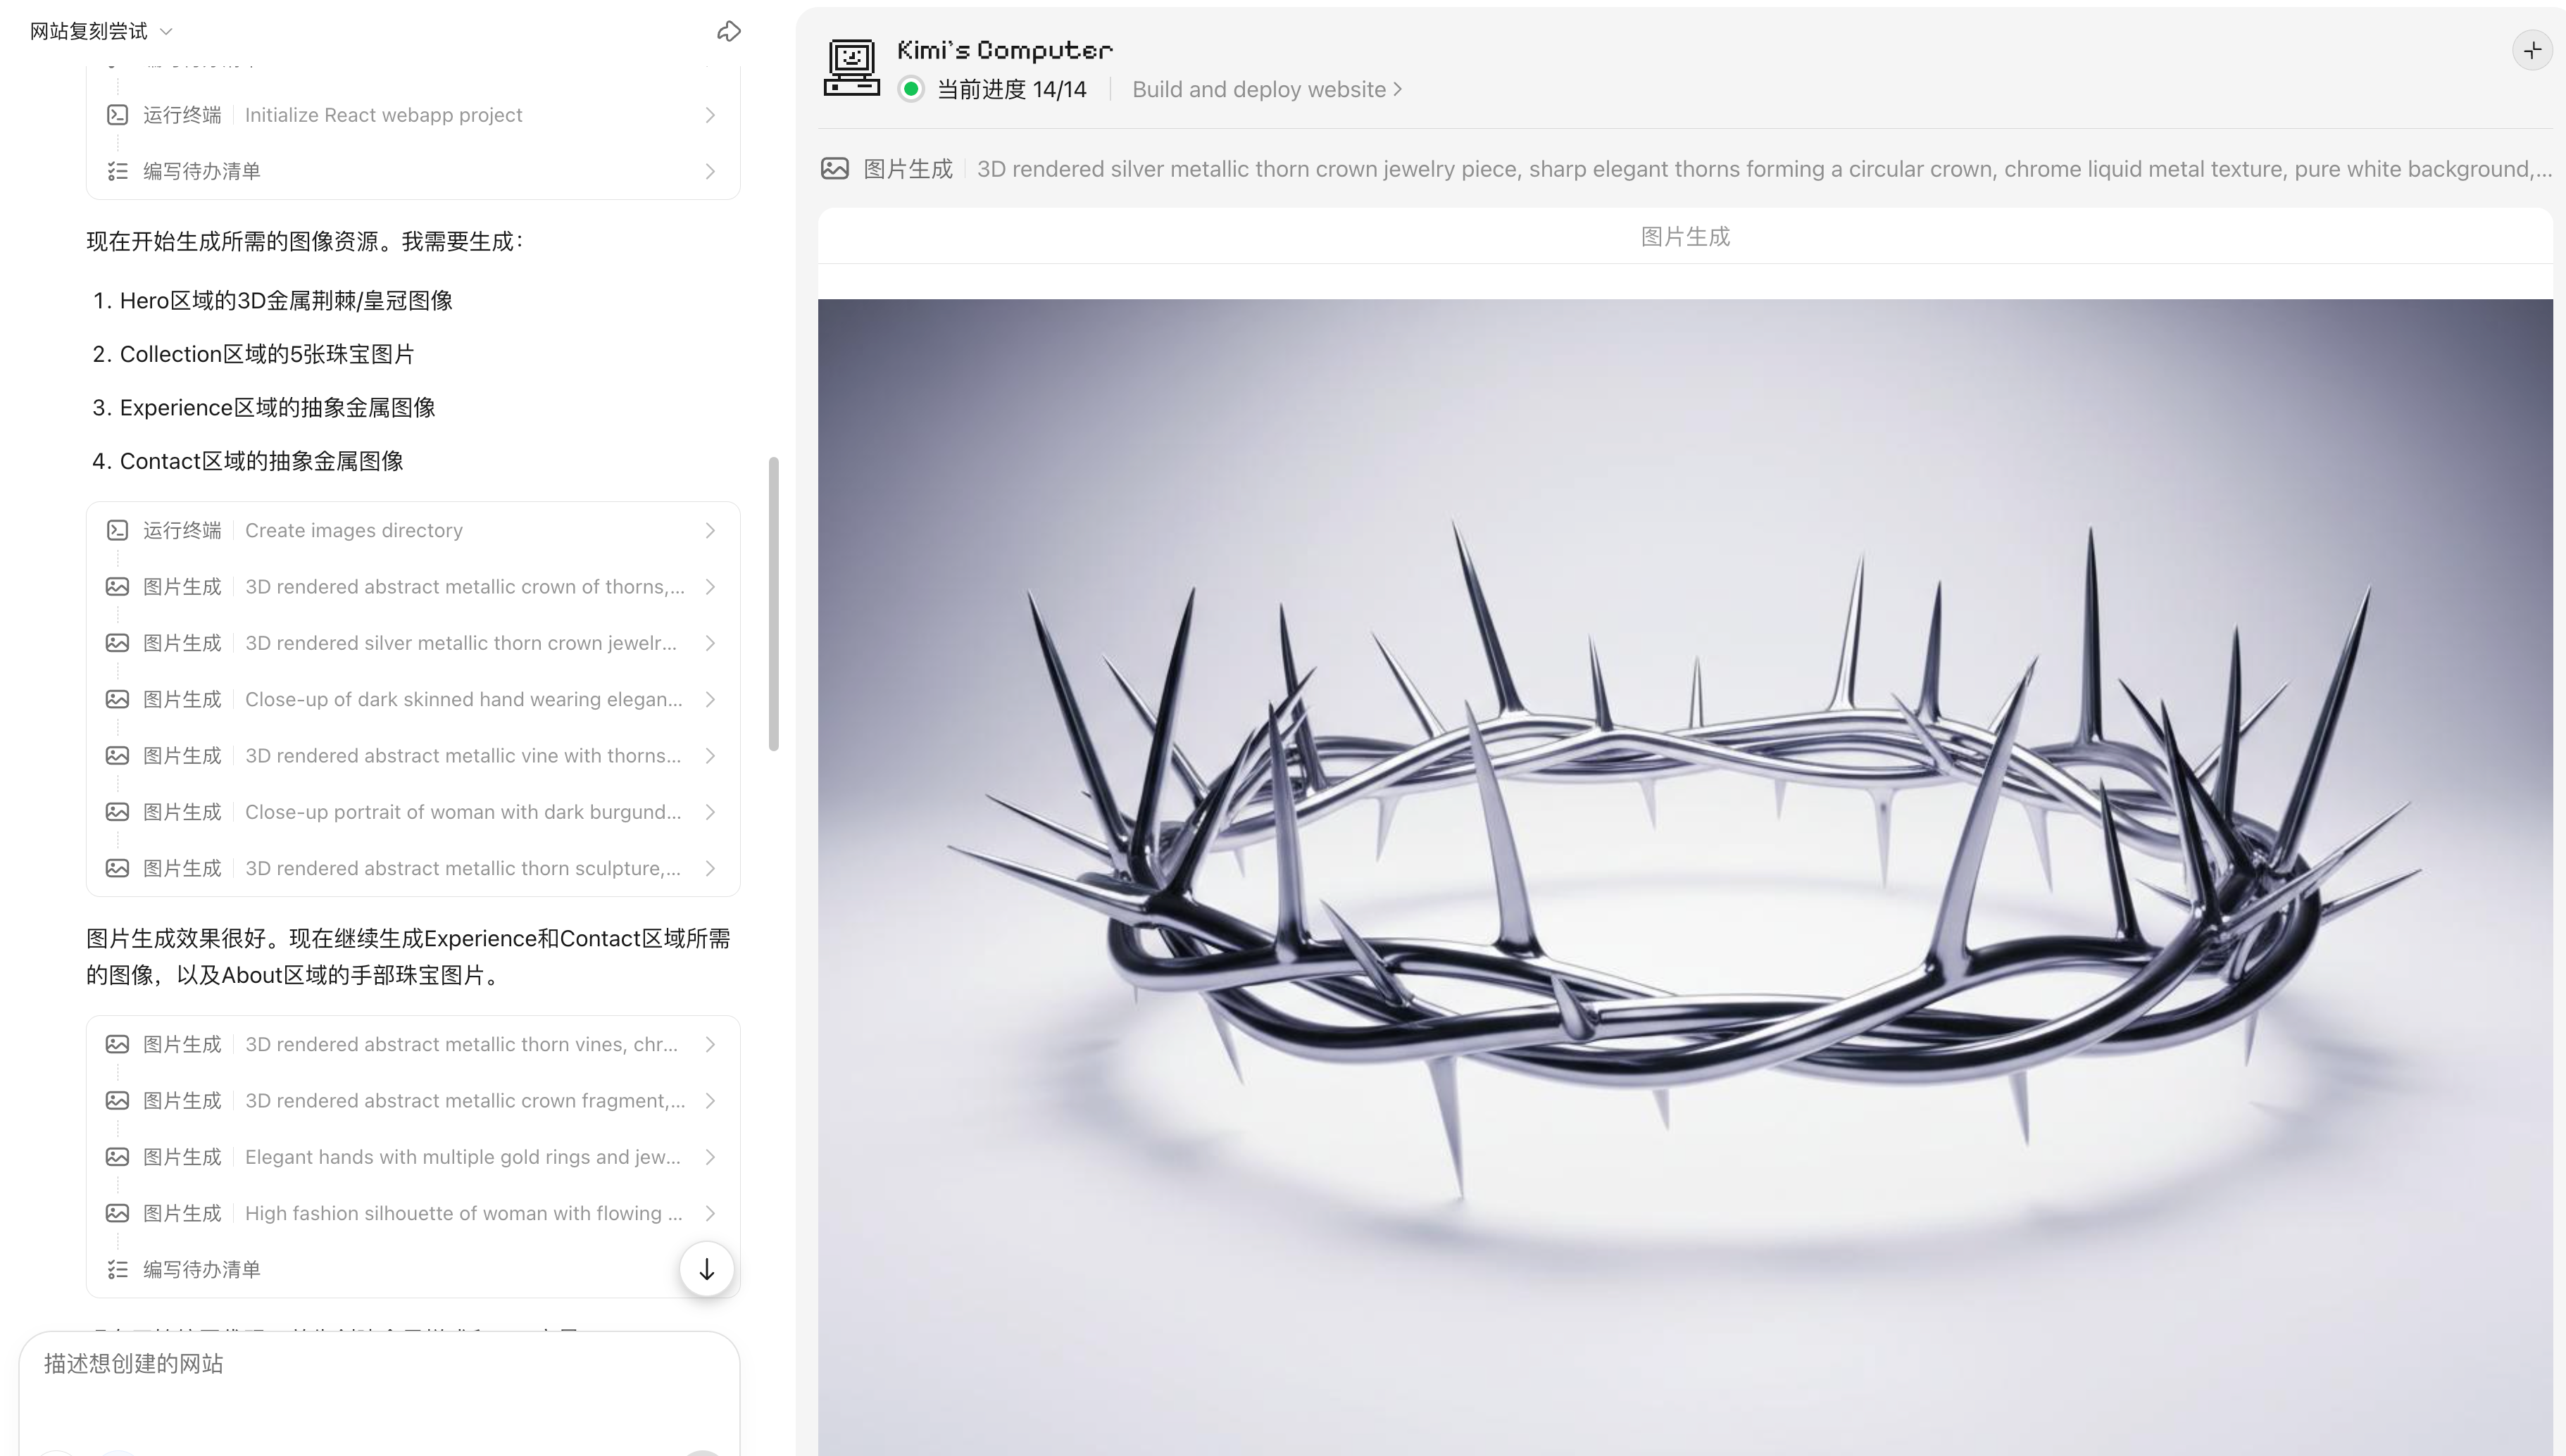The height and width of the screenshot is (1456, 2566).
Task: Click the image icon in preview header
Action: pos(834,169)
